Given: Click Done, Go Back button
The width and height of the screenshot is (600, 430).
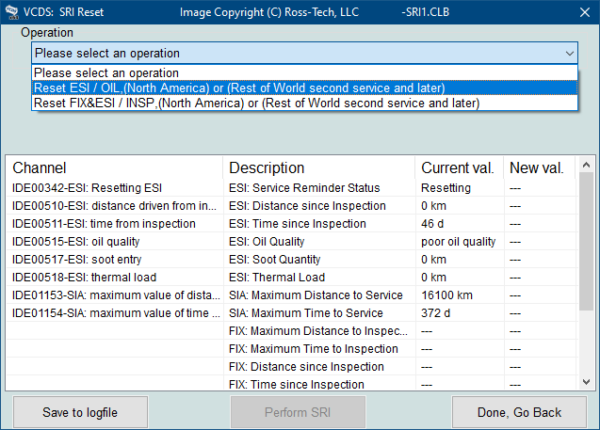Looking at the screenshot, I should point(518,411).
